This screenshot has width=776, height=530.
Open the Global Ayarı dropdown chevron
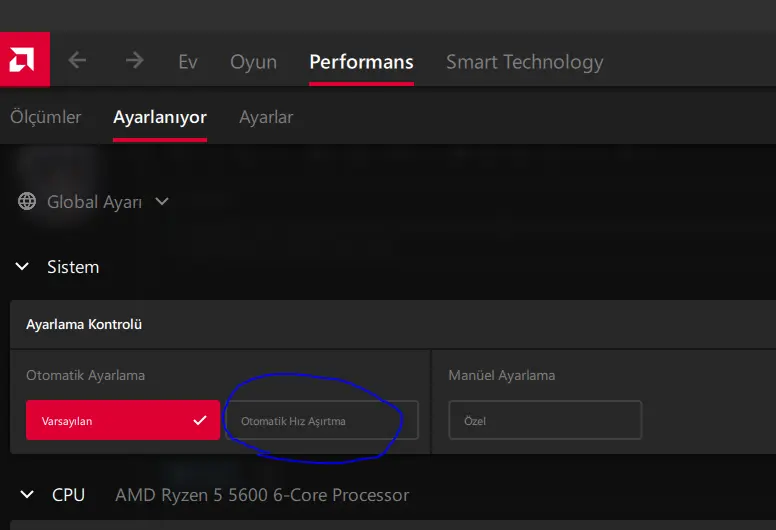coord(162,201)
